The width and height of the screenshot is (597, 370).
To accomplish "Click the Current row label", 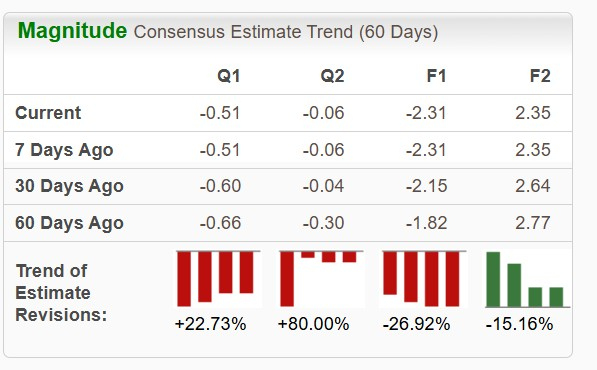I will (48, 113).
